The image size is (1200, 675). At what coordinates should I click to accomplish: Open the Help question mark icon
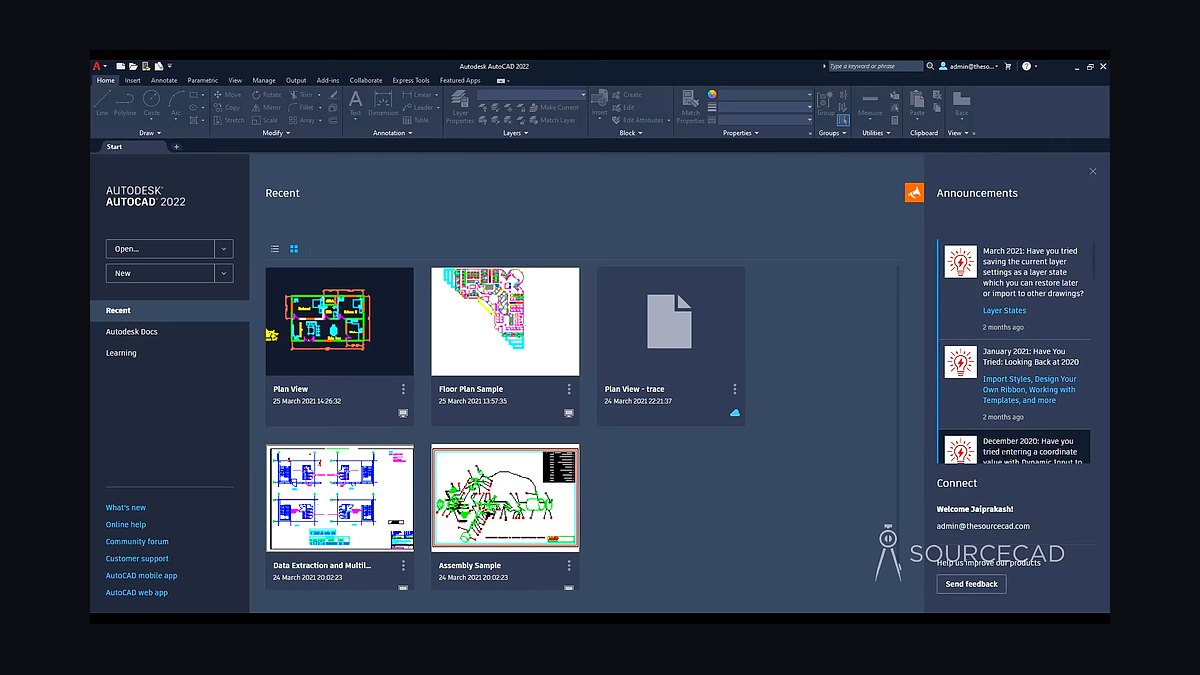point(1026,66)
